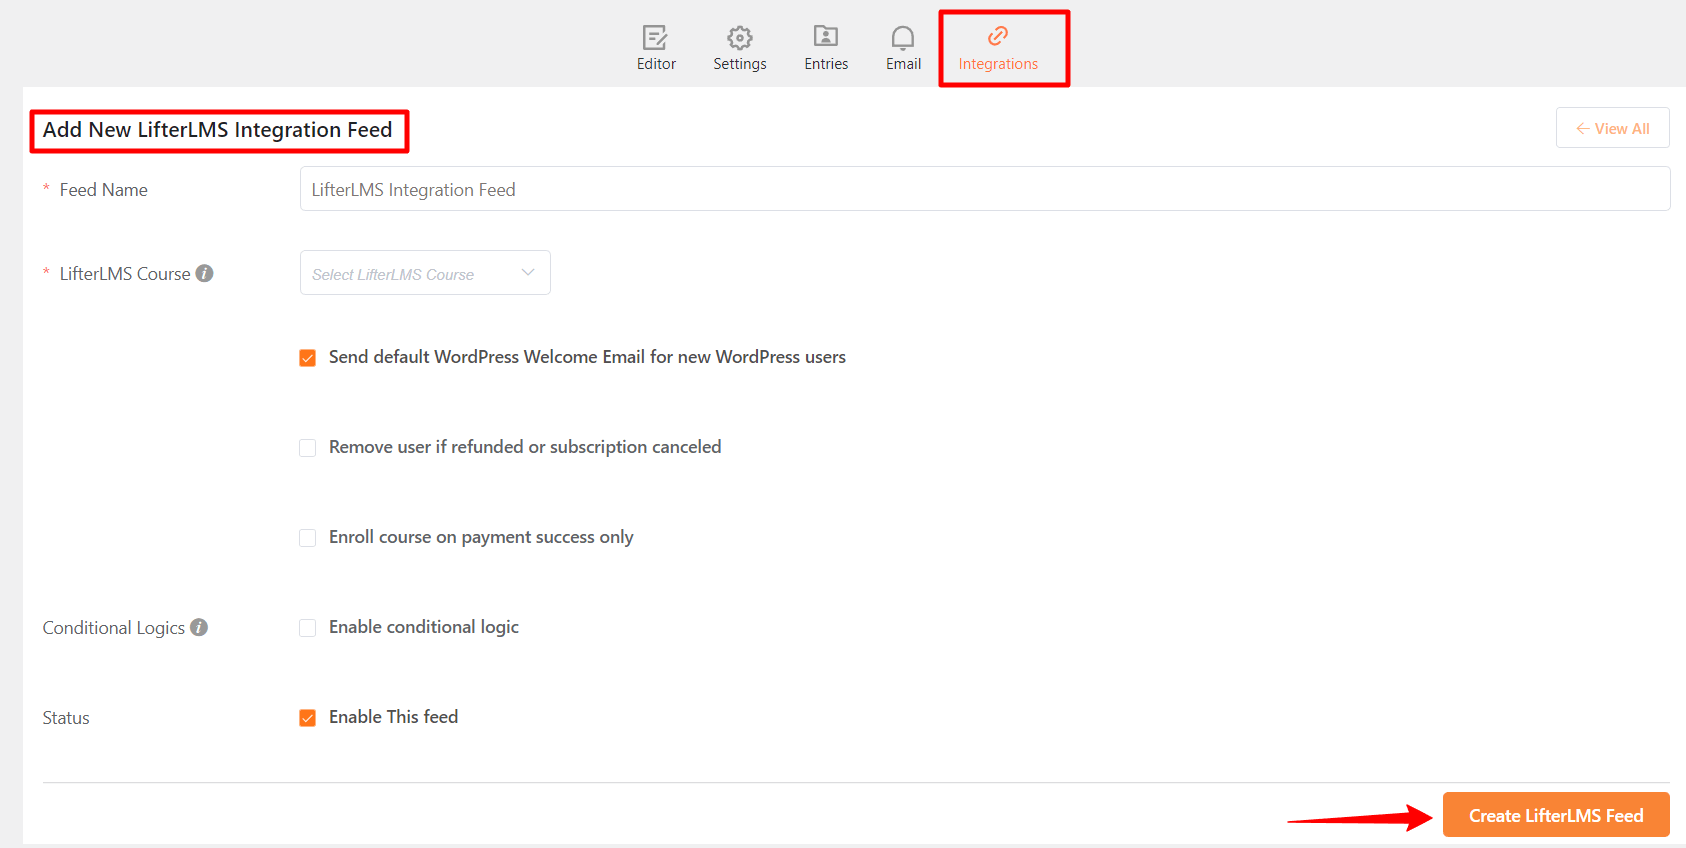Check Enable conditional logic
1686x848 pixels.
(x=308, y=628)
